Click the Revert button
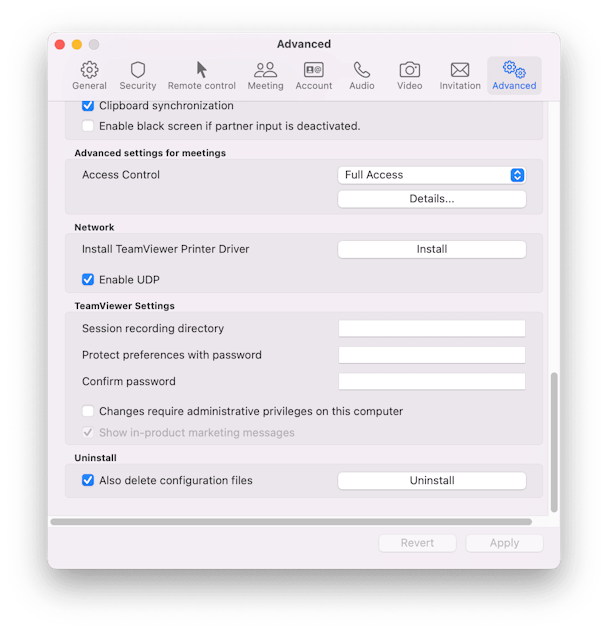 click(x=417, y=543)
